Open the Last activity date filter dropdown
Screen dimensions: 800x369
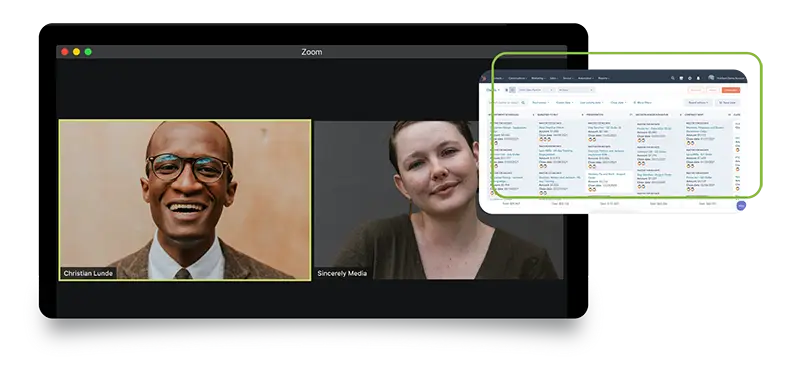point(592,103)
